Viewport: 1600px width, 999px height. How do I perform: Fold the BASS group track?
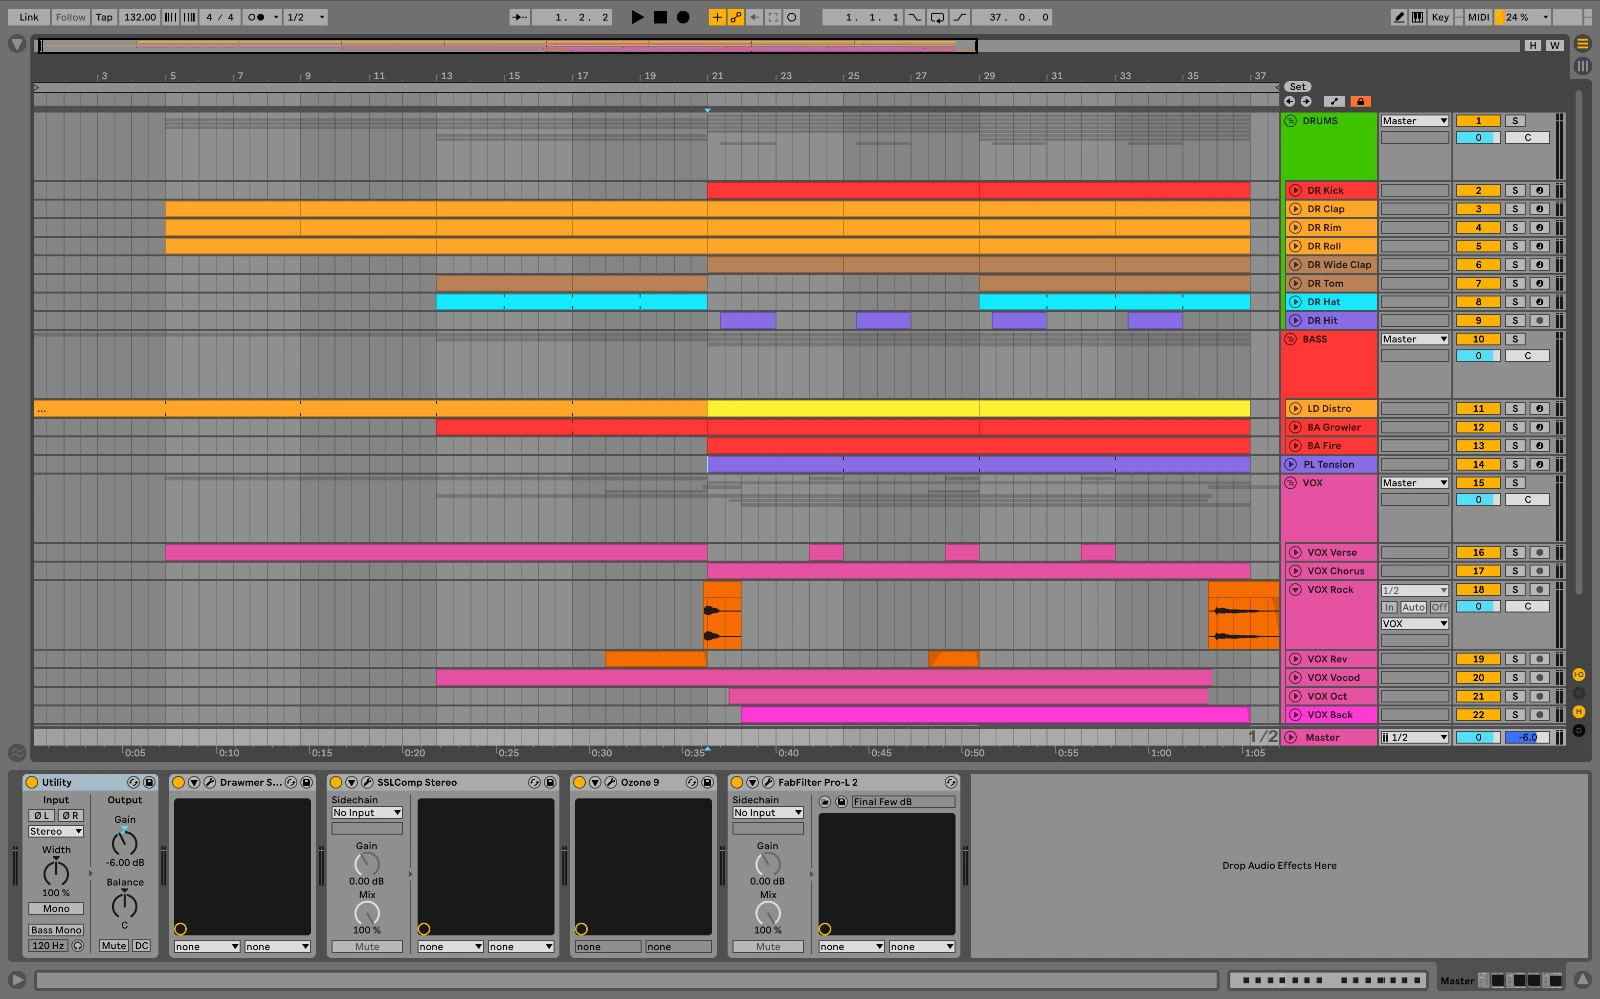[x=1290, y=339]
